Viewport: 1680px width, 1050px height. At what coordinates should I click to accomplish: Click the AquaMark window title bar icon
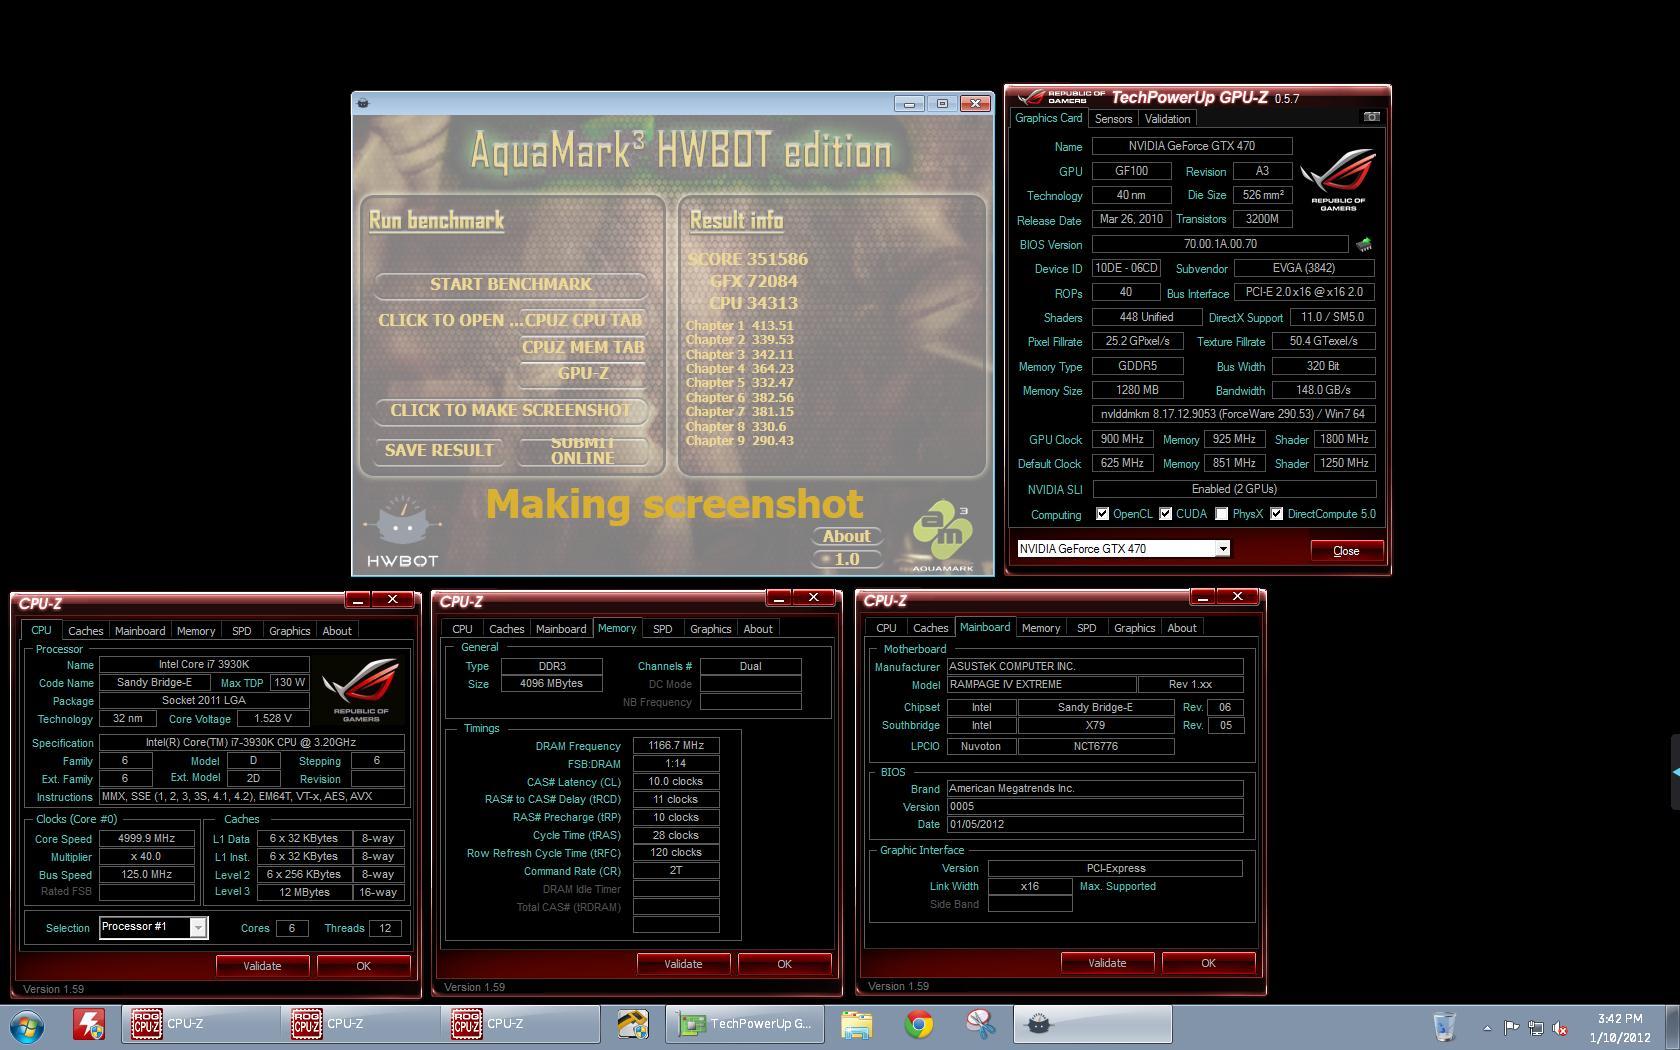363,103
